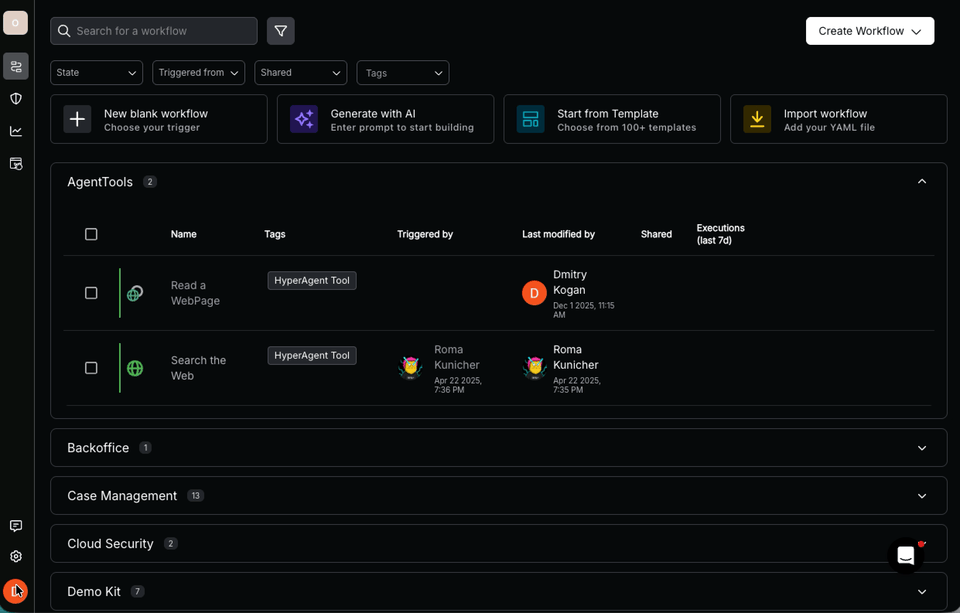Select the Generate with AI card

385,119
